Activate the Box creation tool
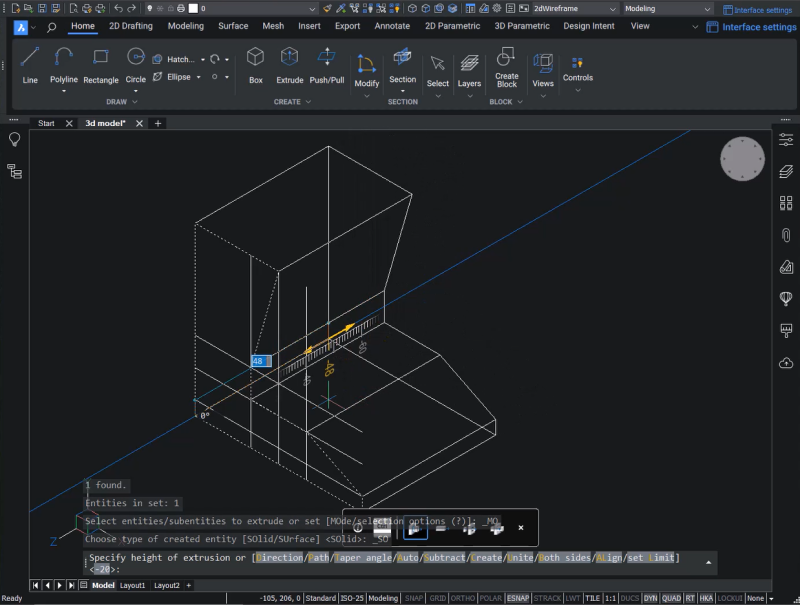Screen dimensions: 800x605 (255, 67)
